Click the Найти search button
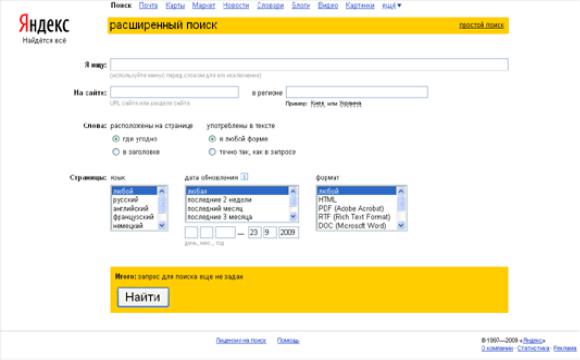Viewport: 580px width, 360px height. click(x=143, y=297)
